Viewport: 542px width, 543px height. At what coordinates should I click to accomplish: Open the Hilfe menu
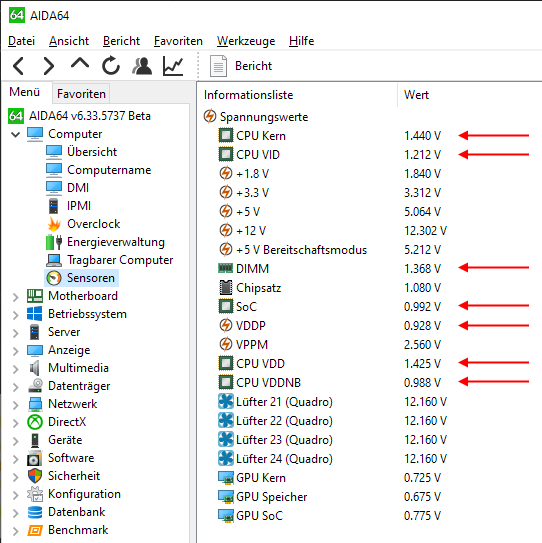pos(301,41)
